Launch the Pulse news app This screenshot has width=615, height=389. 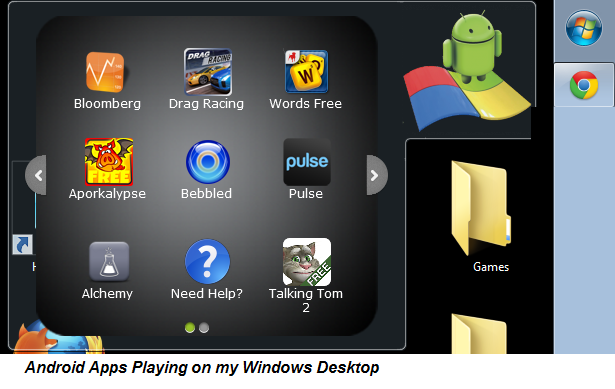click(307, 162)
